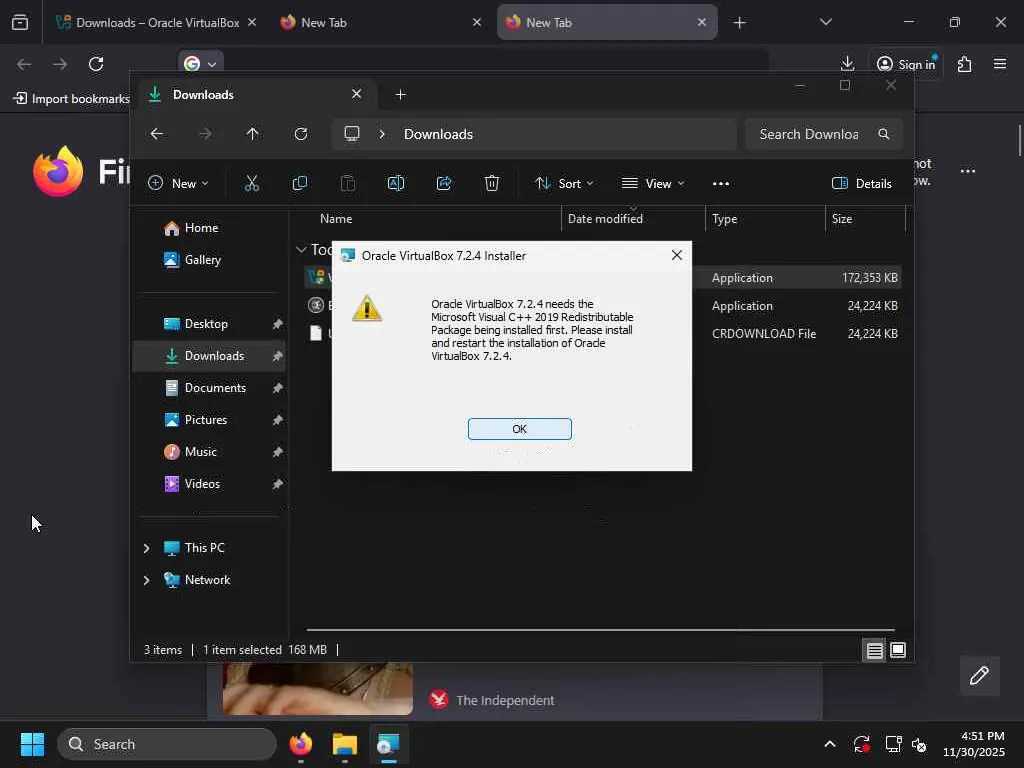Collapse the Today group chevron
1024x768 pixels.
[x=301, y=249]
